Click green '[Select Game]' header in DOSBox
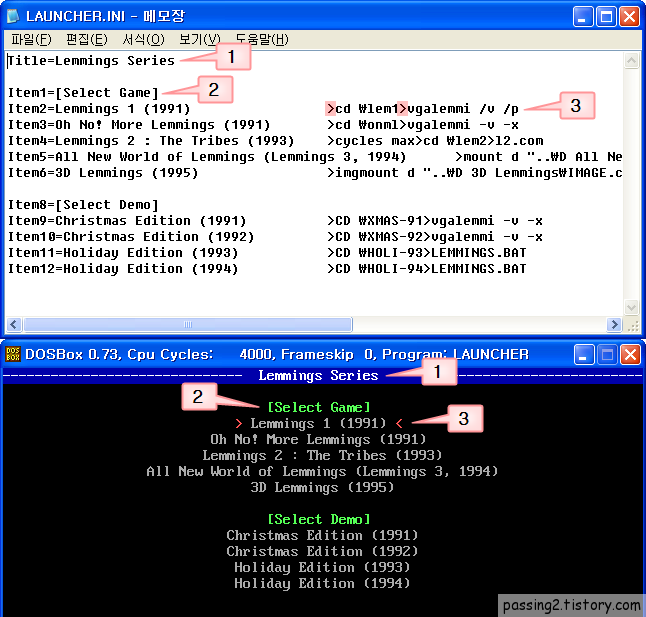This screenshot has height=617, width=646. [319, 407]
